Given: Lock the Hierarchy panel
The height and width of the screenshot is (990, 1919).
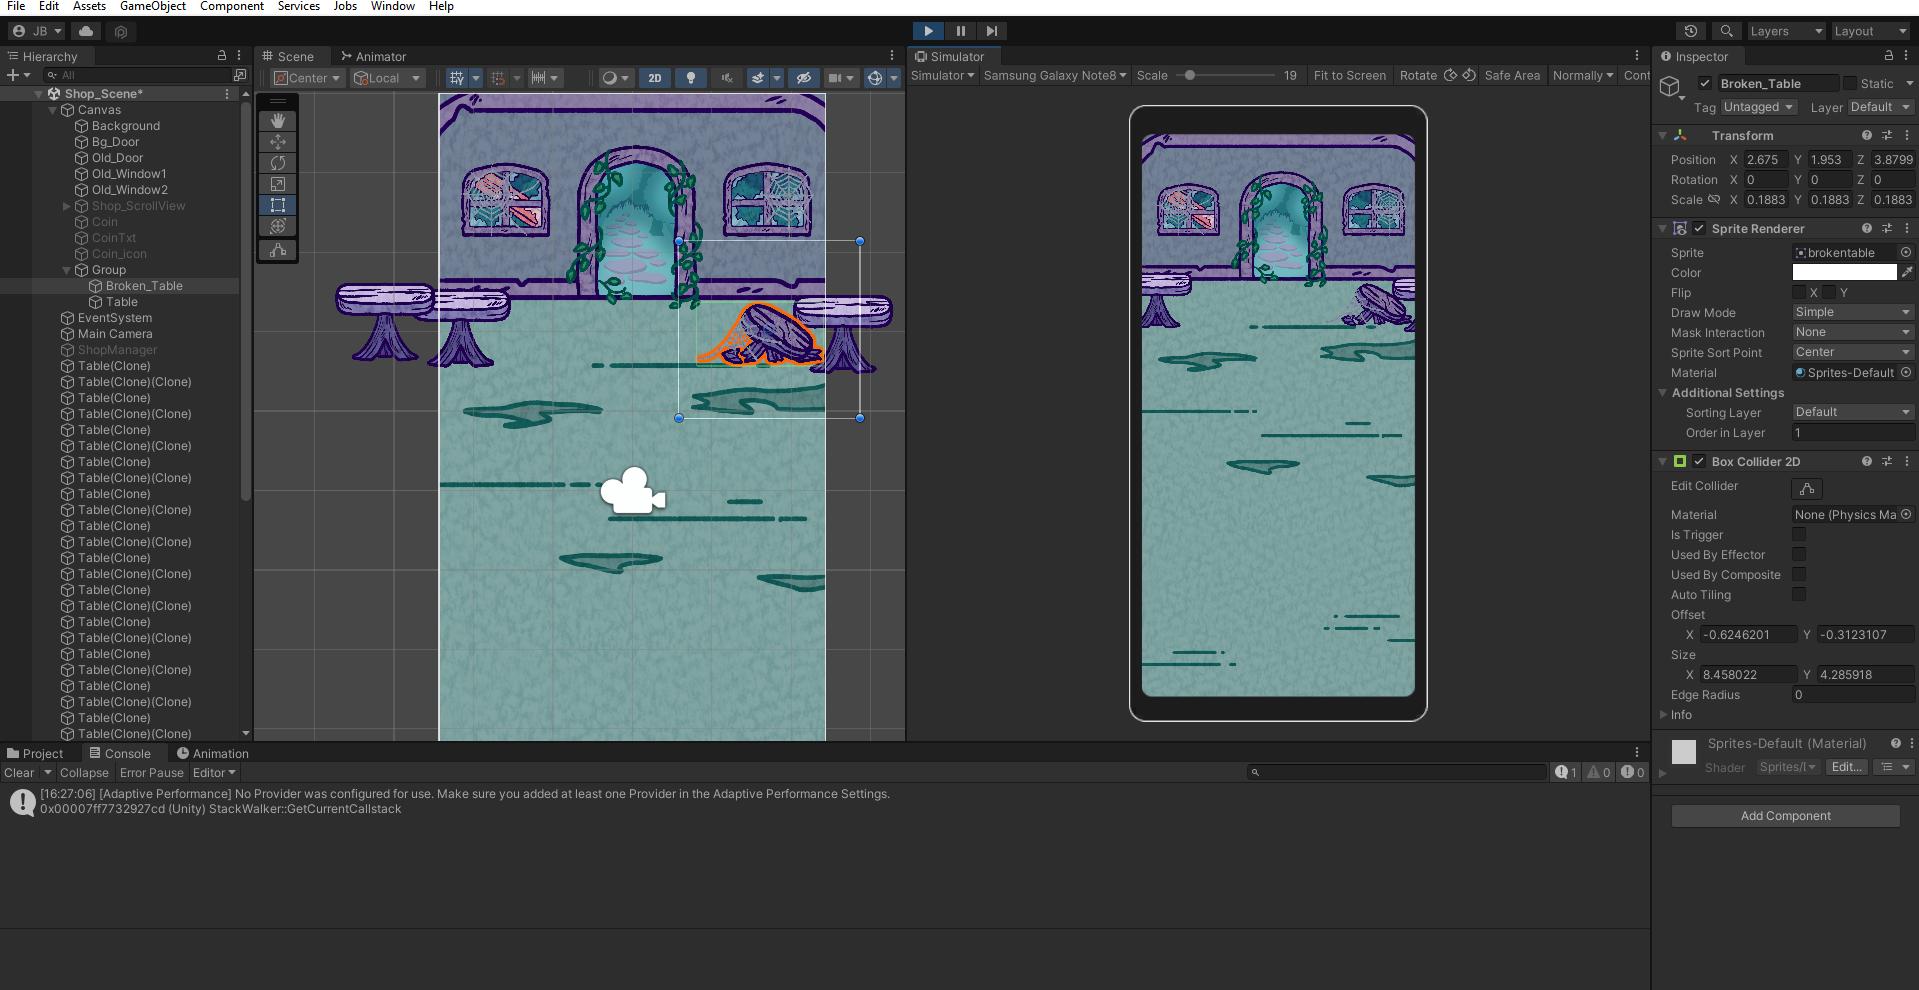Looking at the screenshot, I should point(221,56).
